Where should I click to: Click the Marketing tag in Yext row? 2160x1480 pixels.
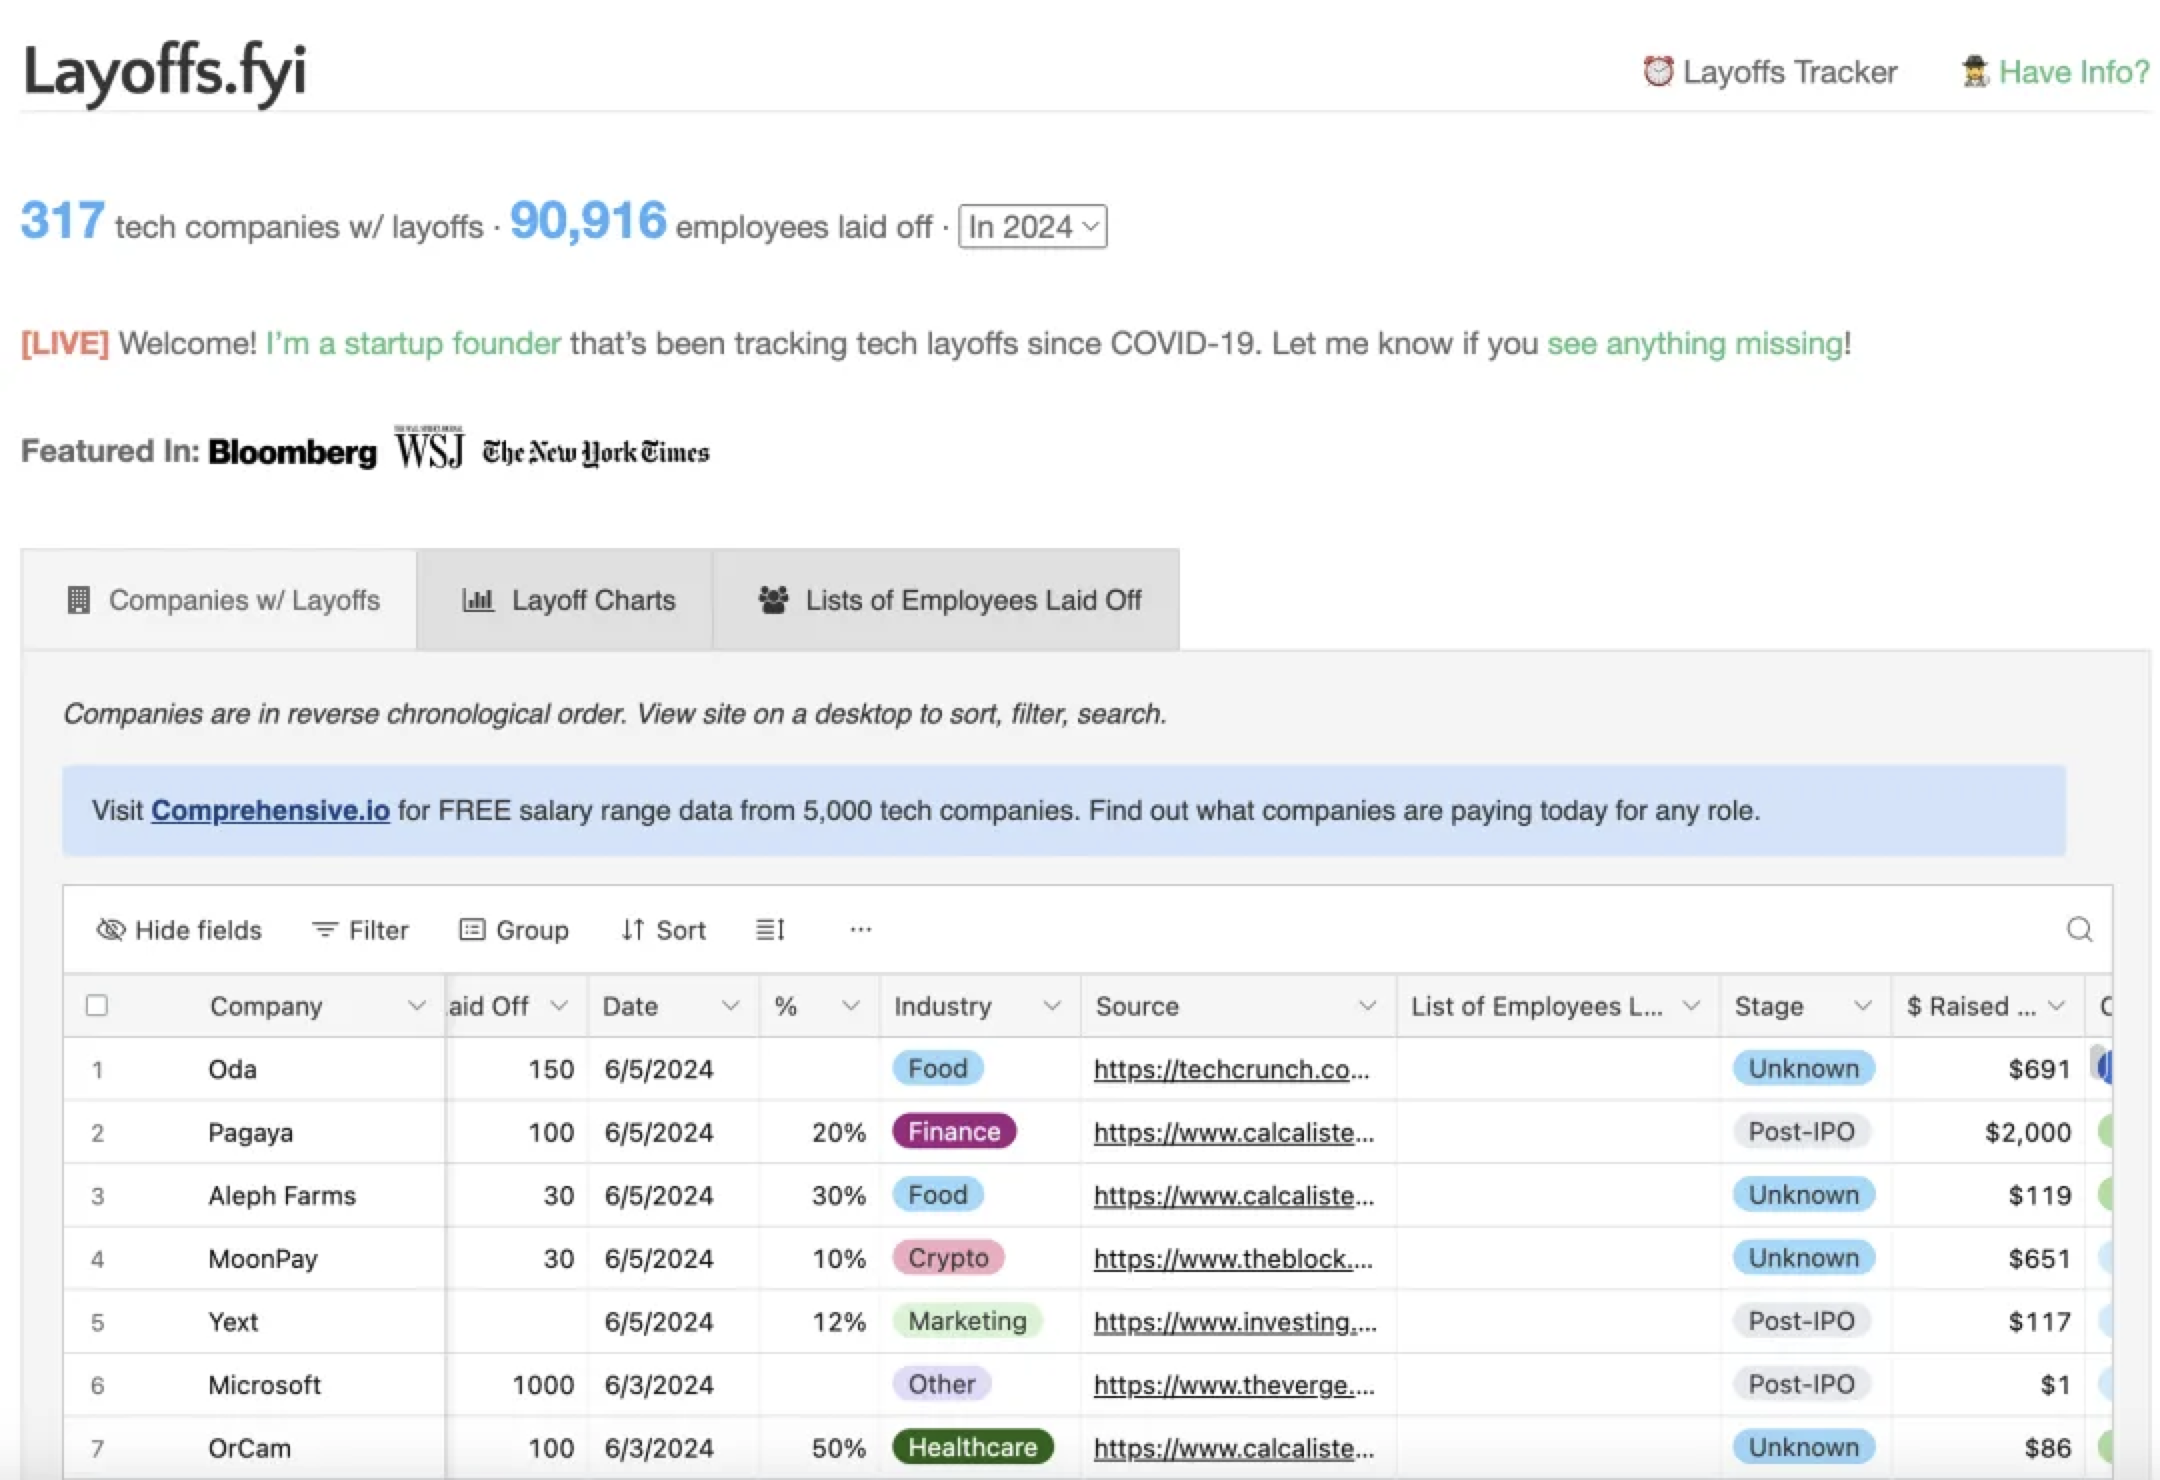(x=967, y=1320)
